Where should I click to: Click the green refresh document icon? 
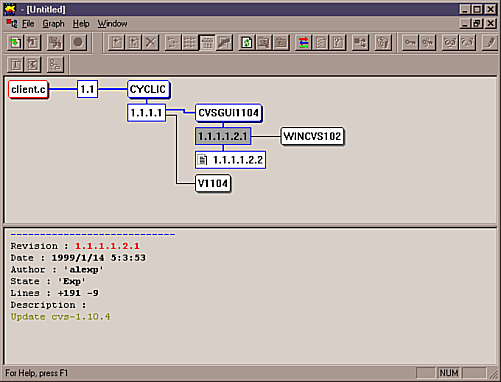[x=247, y=43]
